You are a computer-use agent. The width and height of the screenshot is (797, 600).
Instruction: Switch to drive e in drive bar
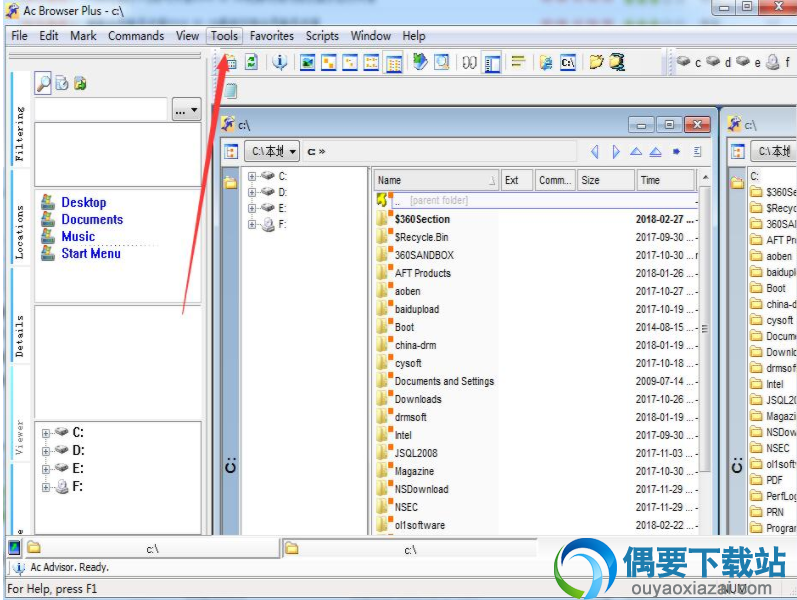click(748, 62)
